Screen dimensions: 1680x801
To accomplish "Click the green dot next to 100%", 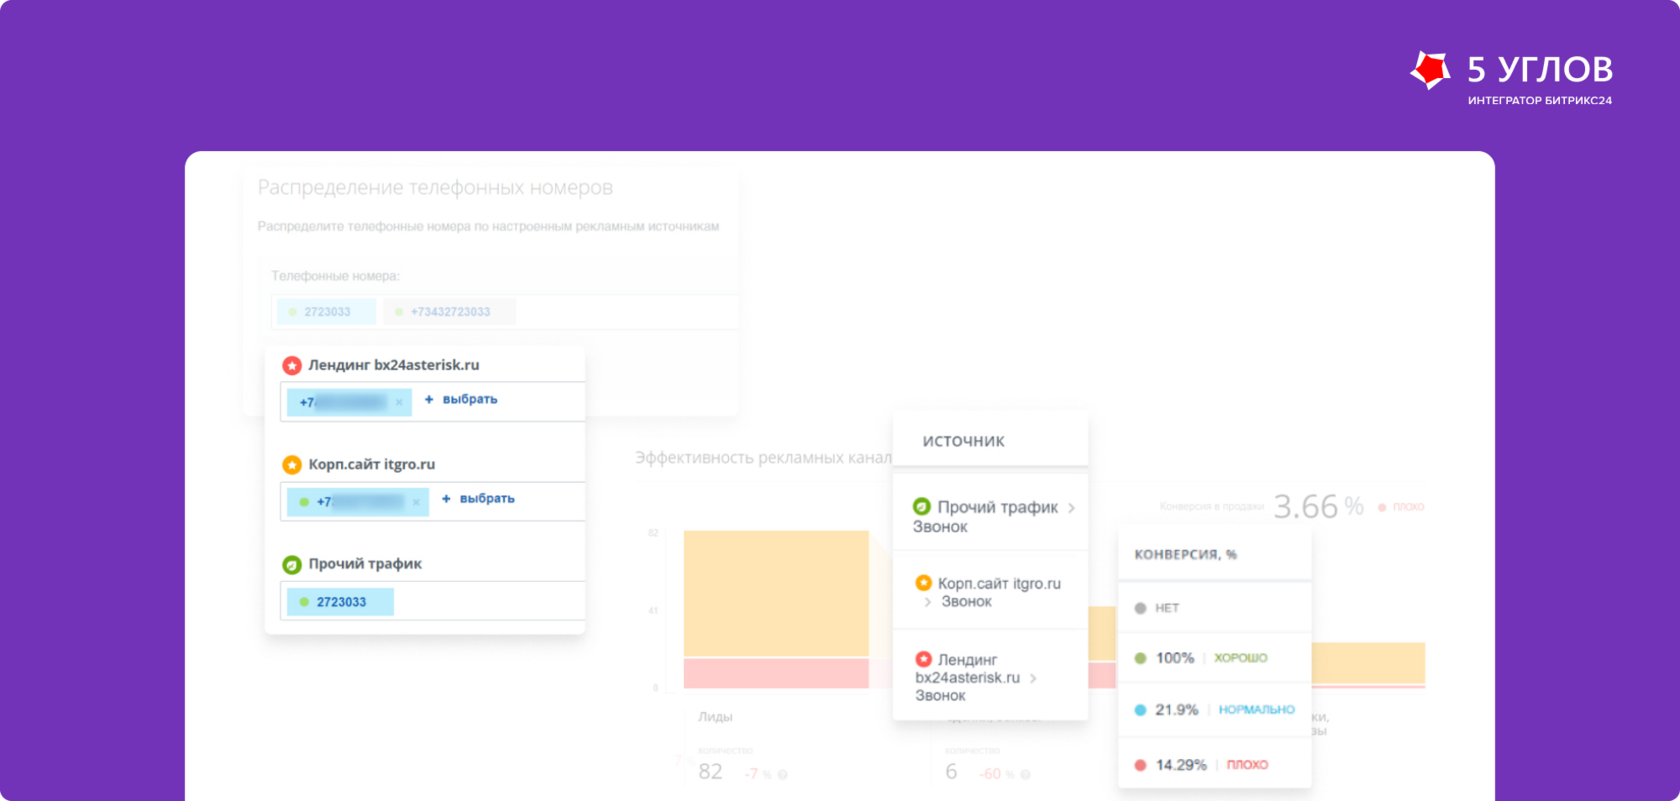I will 1140,658.
